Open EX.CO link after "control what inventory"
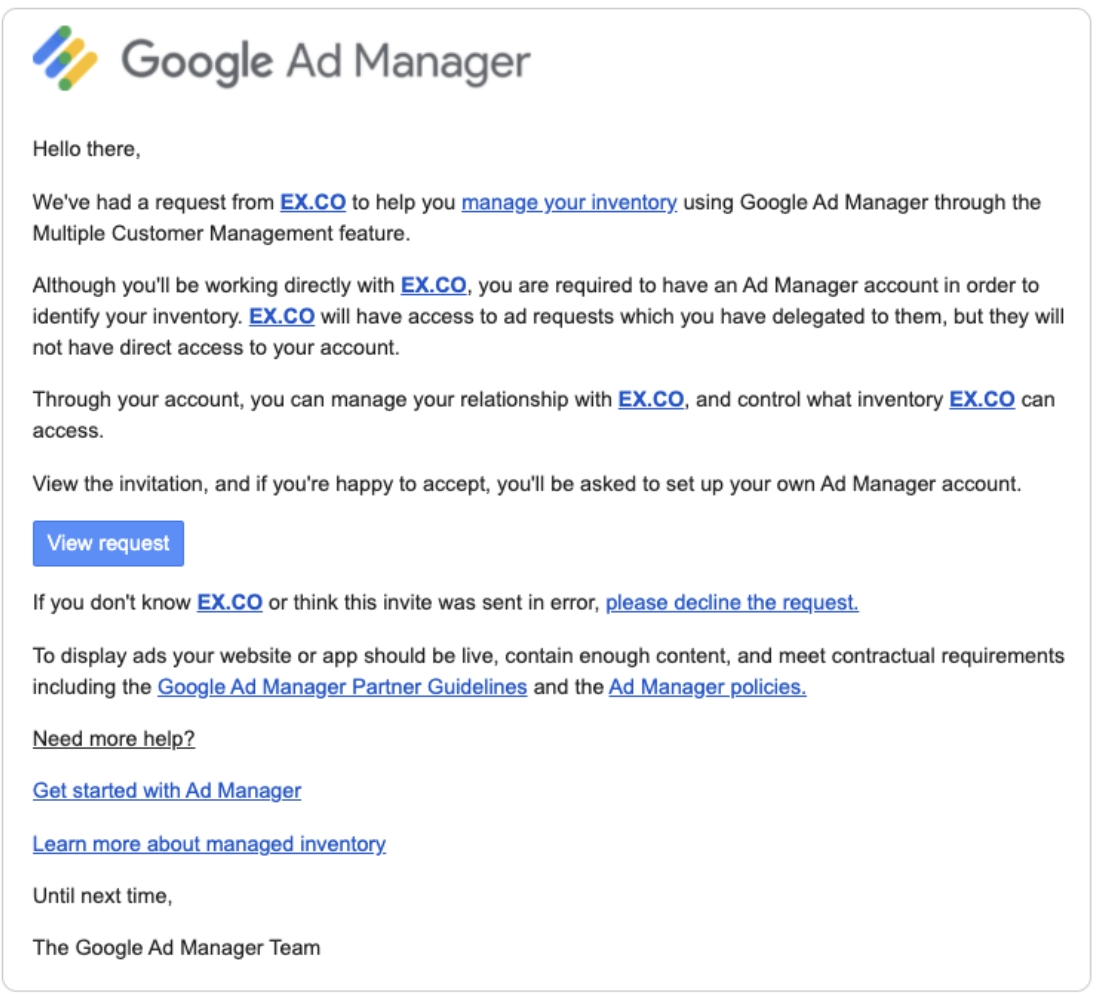 [981, 400]
